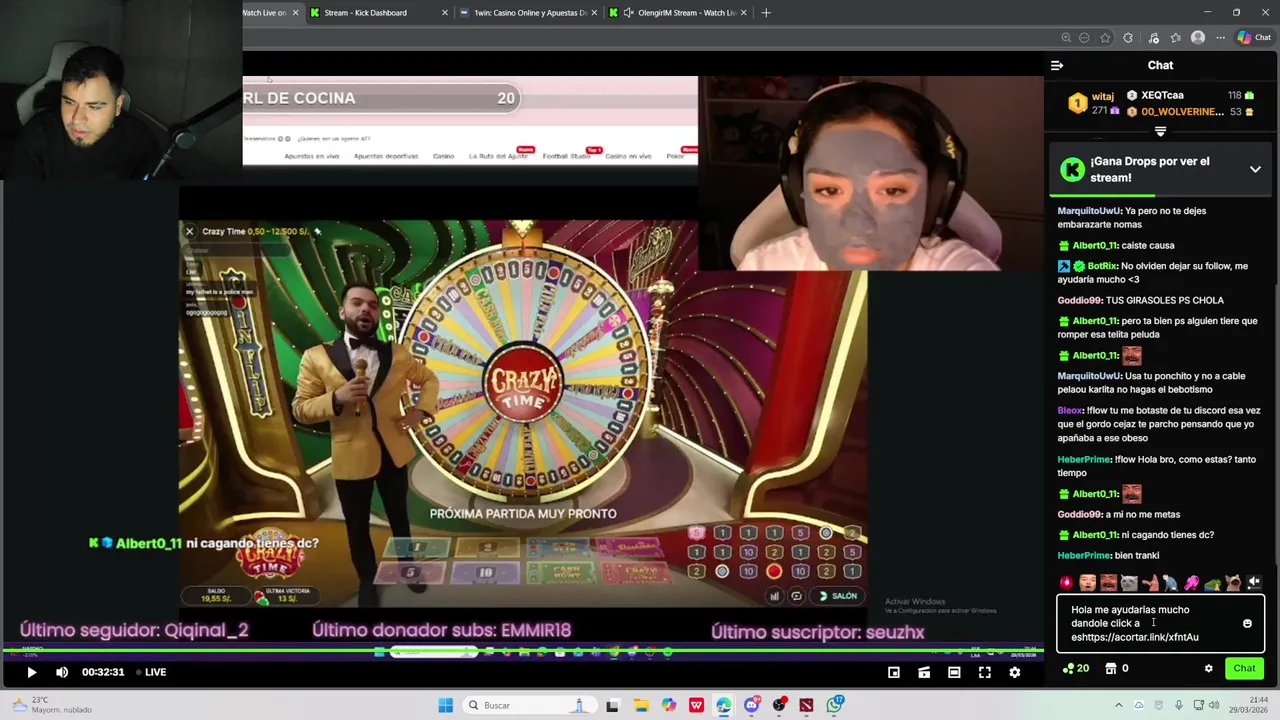Open the clip creation icon

[x=924, y=672]
